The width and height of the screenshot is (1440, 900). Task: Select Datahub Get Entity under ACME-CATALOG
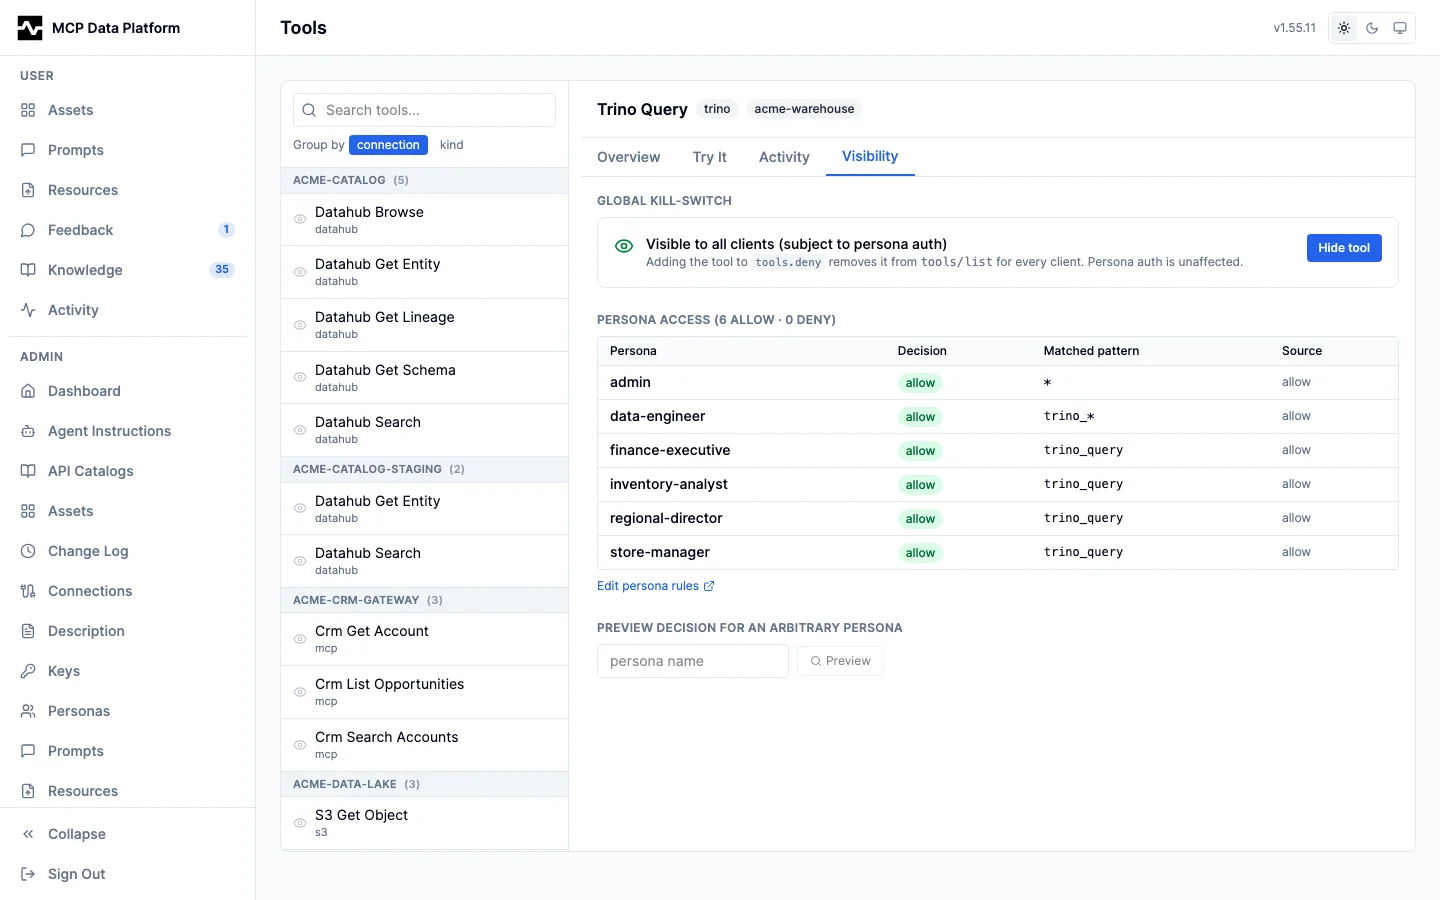pyautogui.click(x=424, y=272)
